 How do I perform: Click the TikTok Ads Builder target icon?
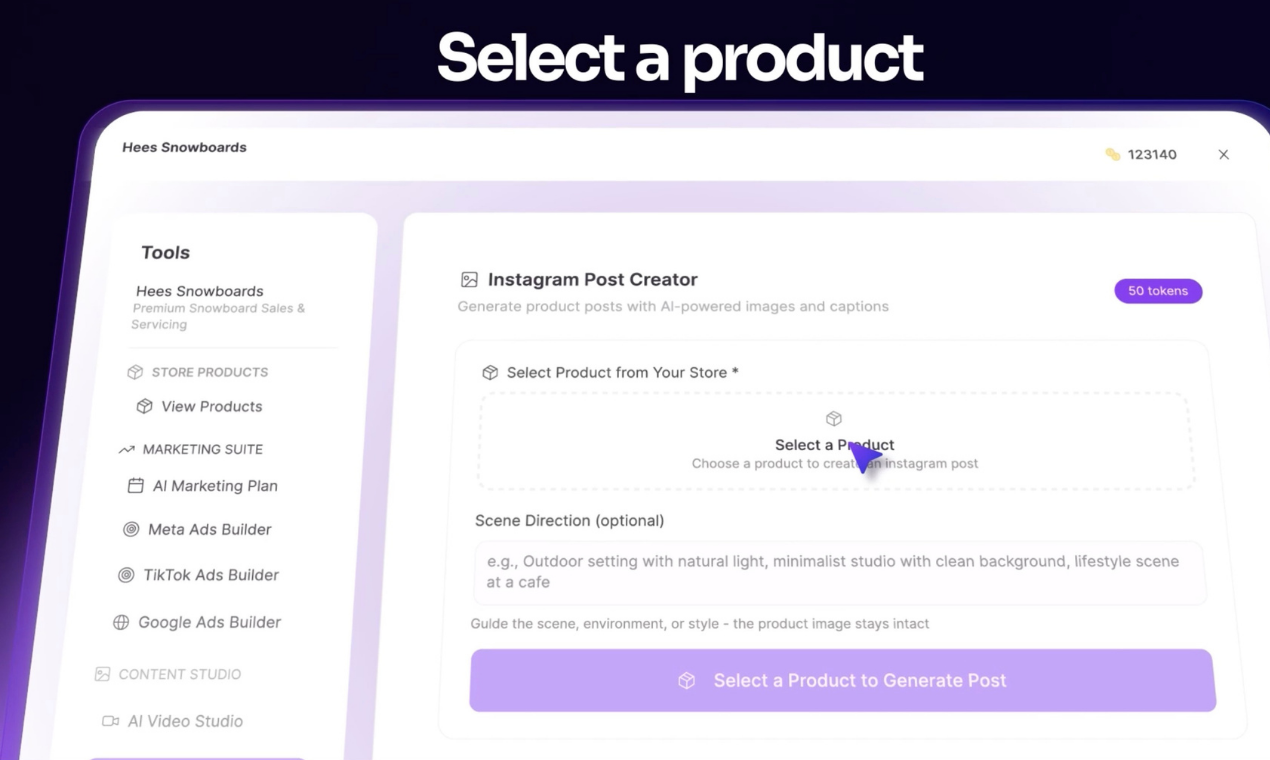click(x=126, y=575)
